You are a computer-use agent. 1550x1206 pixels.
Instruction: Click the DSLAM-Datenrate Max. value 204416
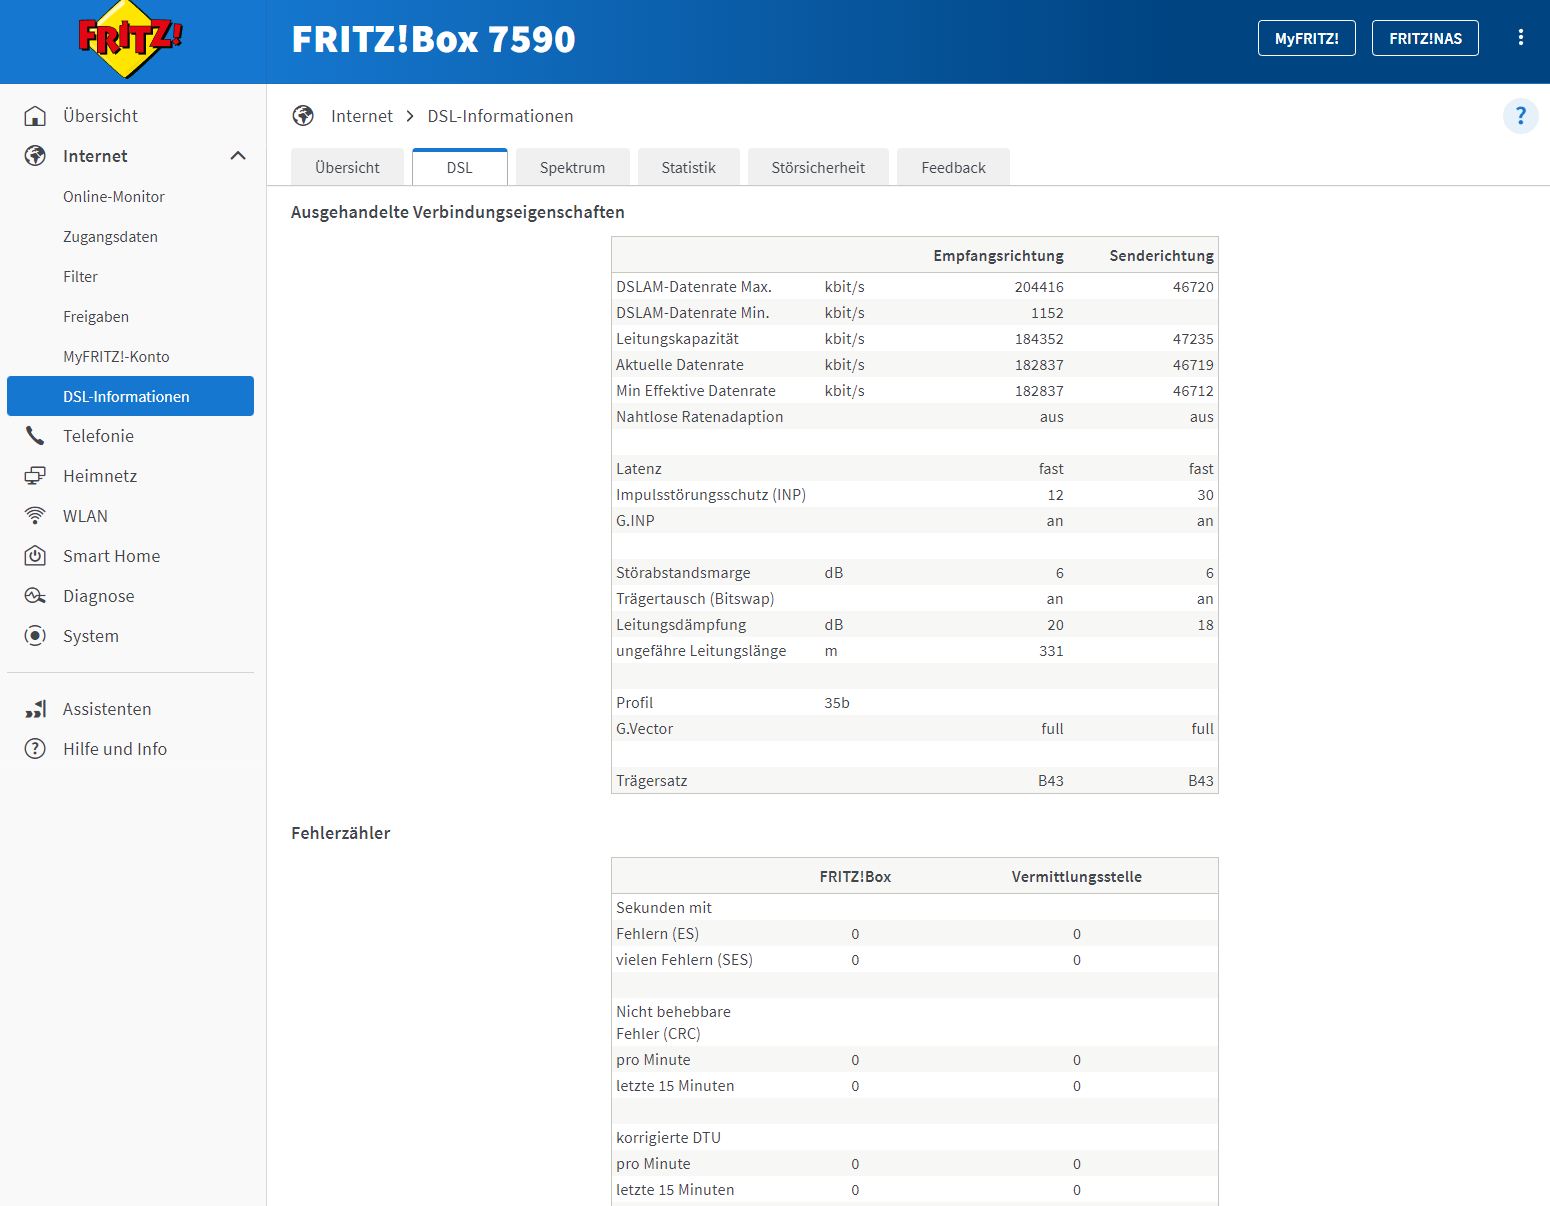pos(1039,287)
